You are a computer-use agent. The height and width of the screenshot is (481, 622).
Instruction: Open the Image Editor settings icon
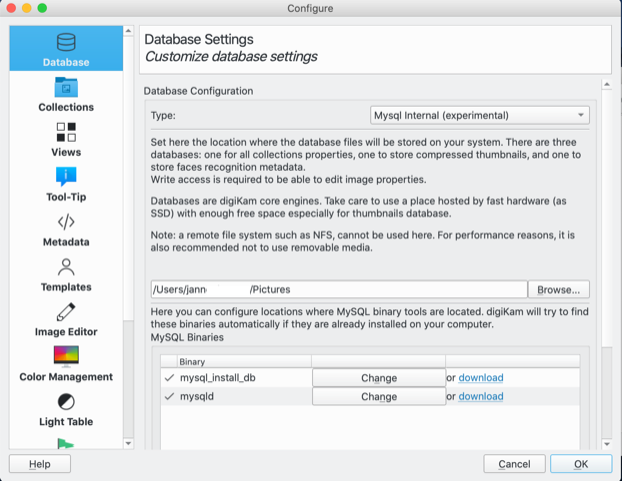tap(66, 313)
